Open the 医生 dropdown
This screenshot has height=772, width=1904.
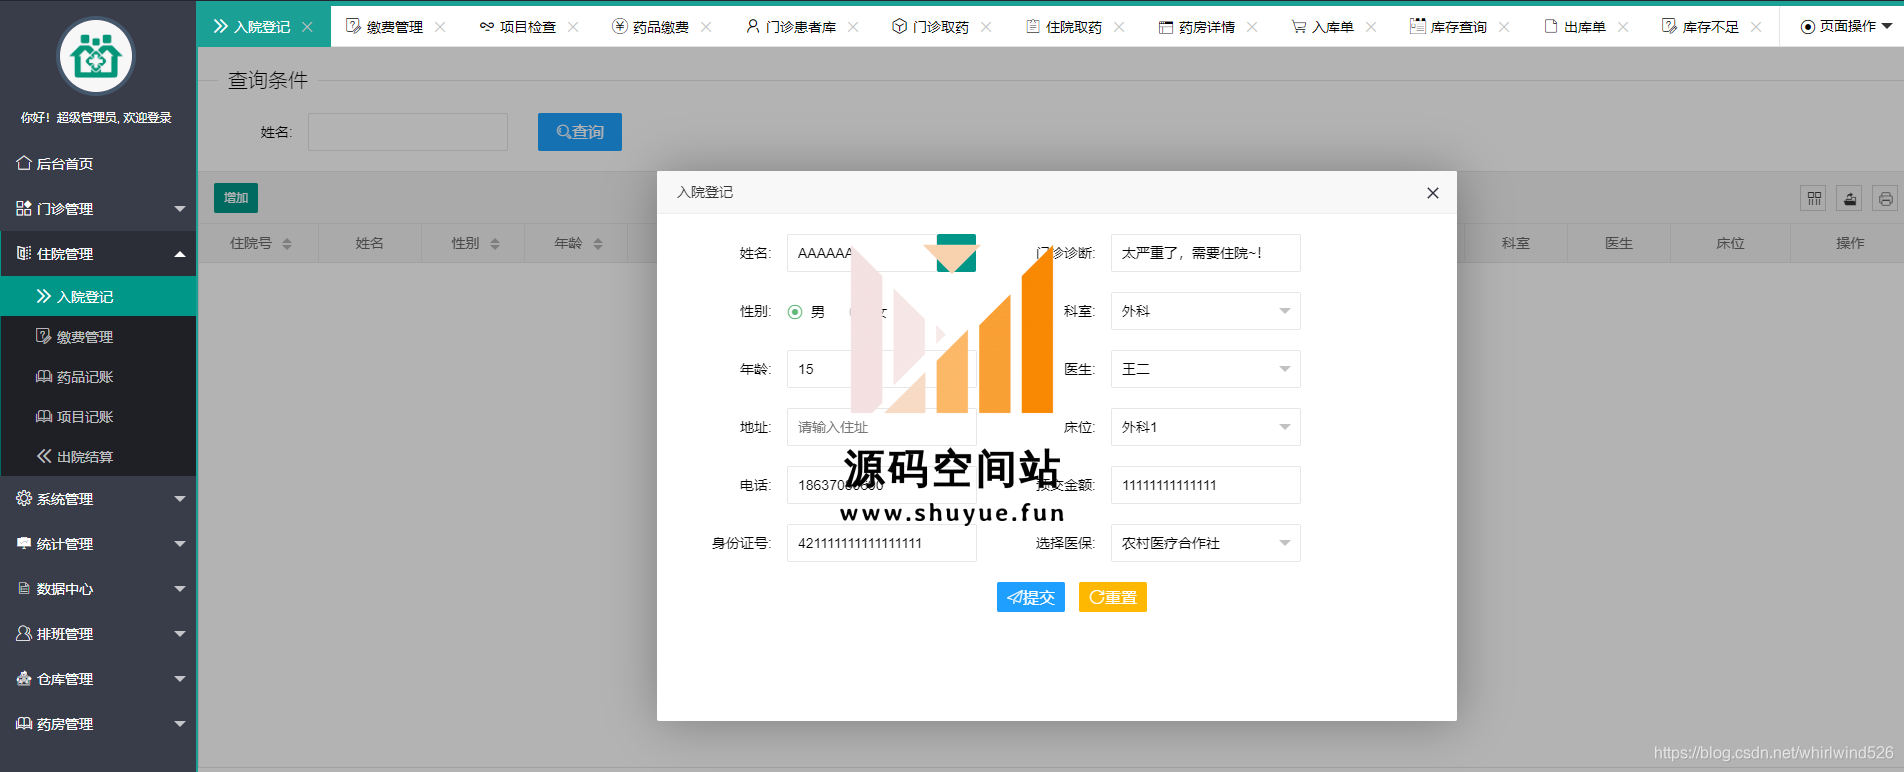pos(1206,369)
